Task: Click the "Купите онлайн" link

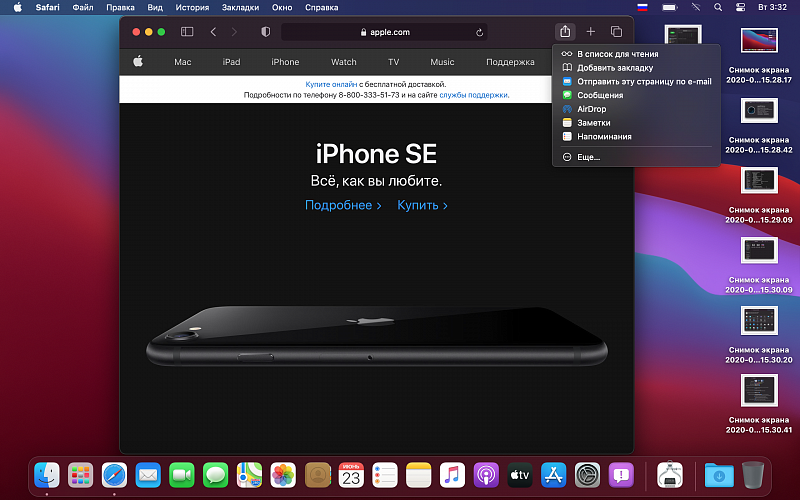Action: [x=331, y=84]
